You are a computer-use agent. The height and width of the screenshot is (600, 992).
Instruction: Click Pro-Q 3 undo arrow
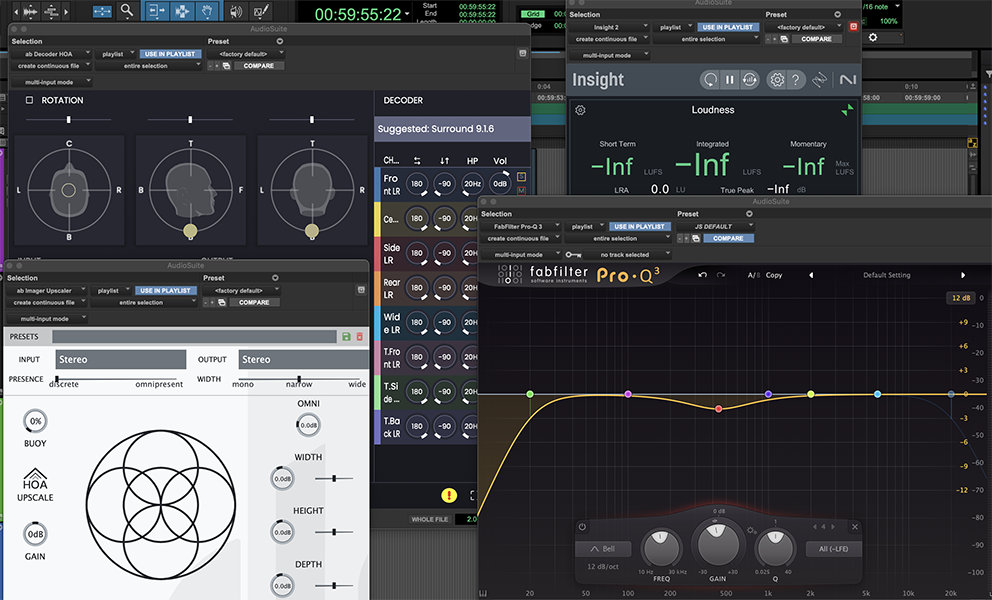[x=702, y=275]
